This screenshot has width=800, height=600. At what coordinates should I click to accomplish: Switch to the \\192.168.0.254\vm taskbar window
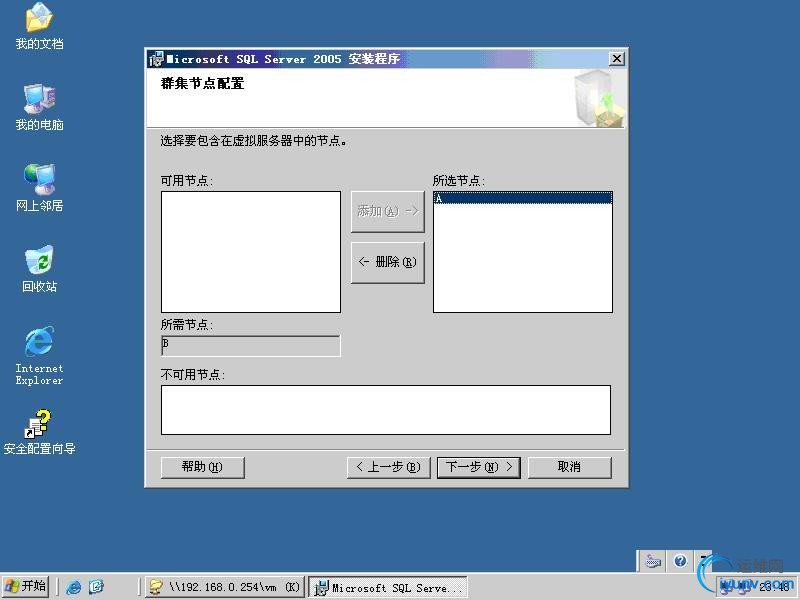[224, 587]
